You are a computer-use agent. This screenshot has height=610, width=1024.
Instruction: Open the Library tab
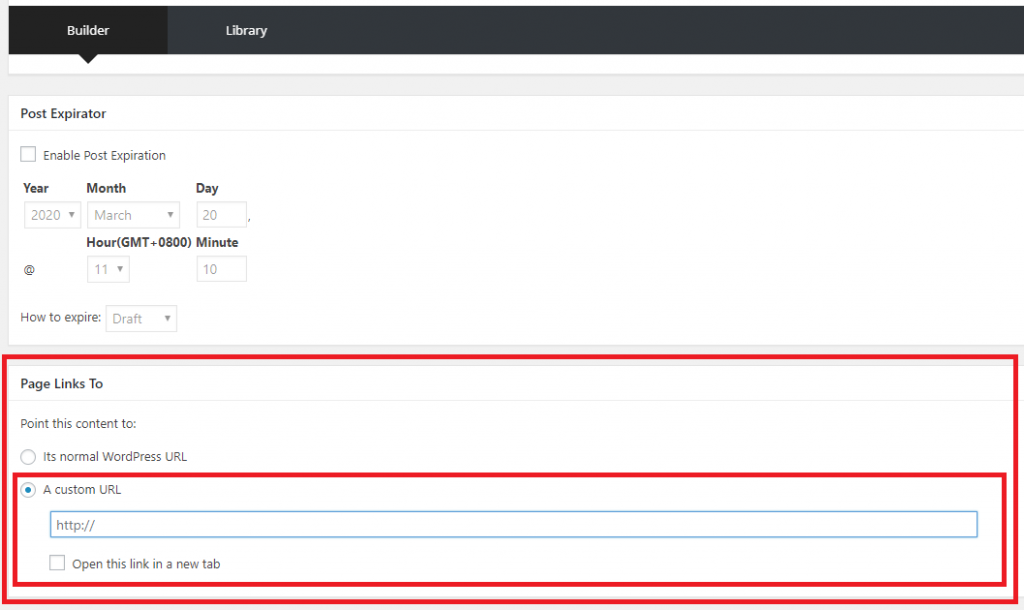point(246,30)
